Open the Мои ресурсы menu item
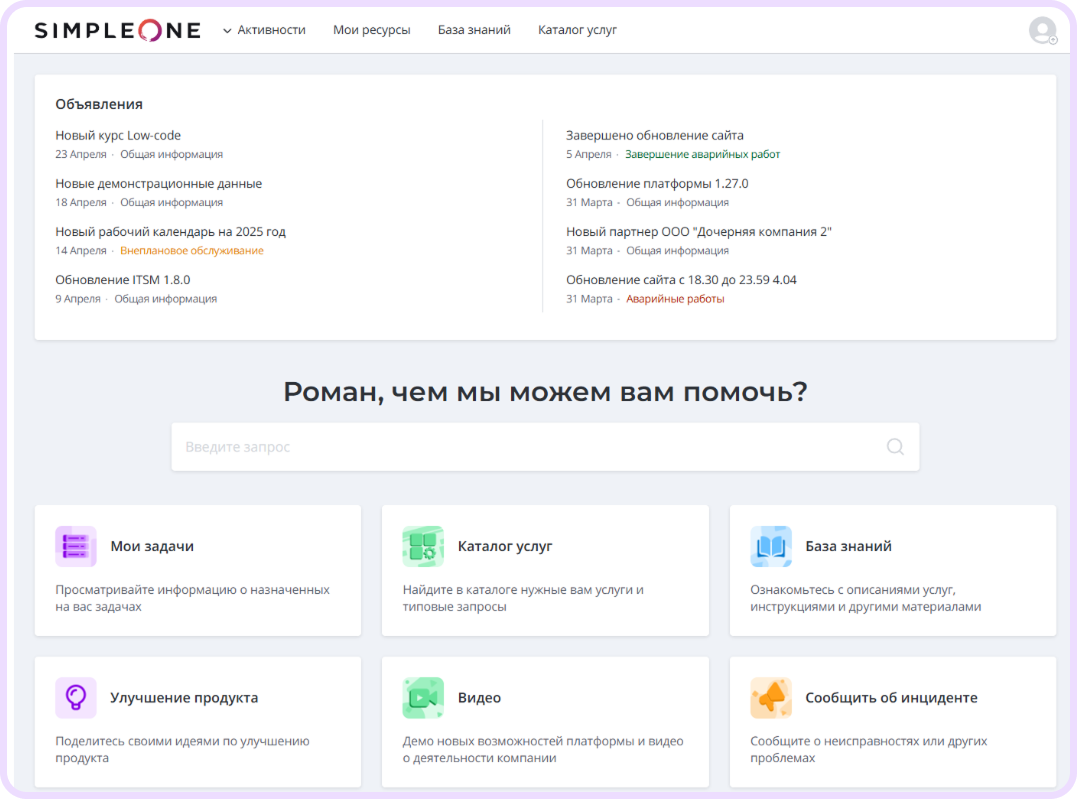The width and height of the screenshot is (1077, 799). tap(371, 30)
